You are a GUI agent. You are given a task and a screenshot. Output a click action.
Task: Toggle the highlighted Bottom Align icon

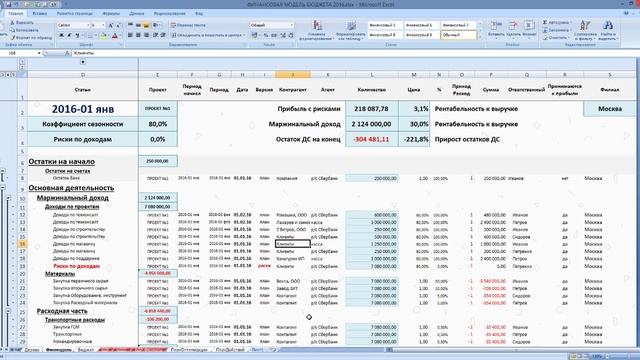146,25
